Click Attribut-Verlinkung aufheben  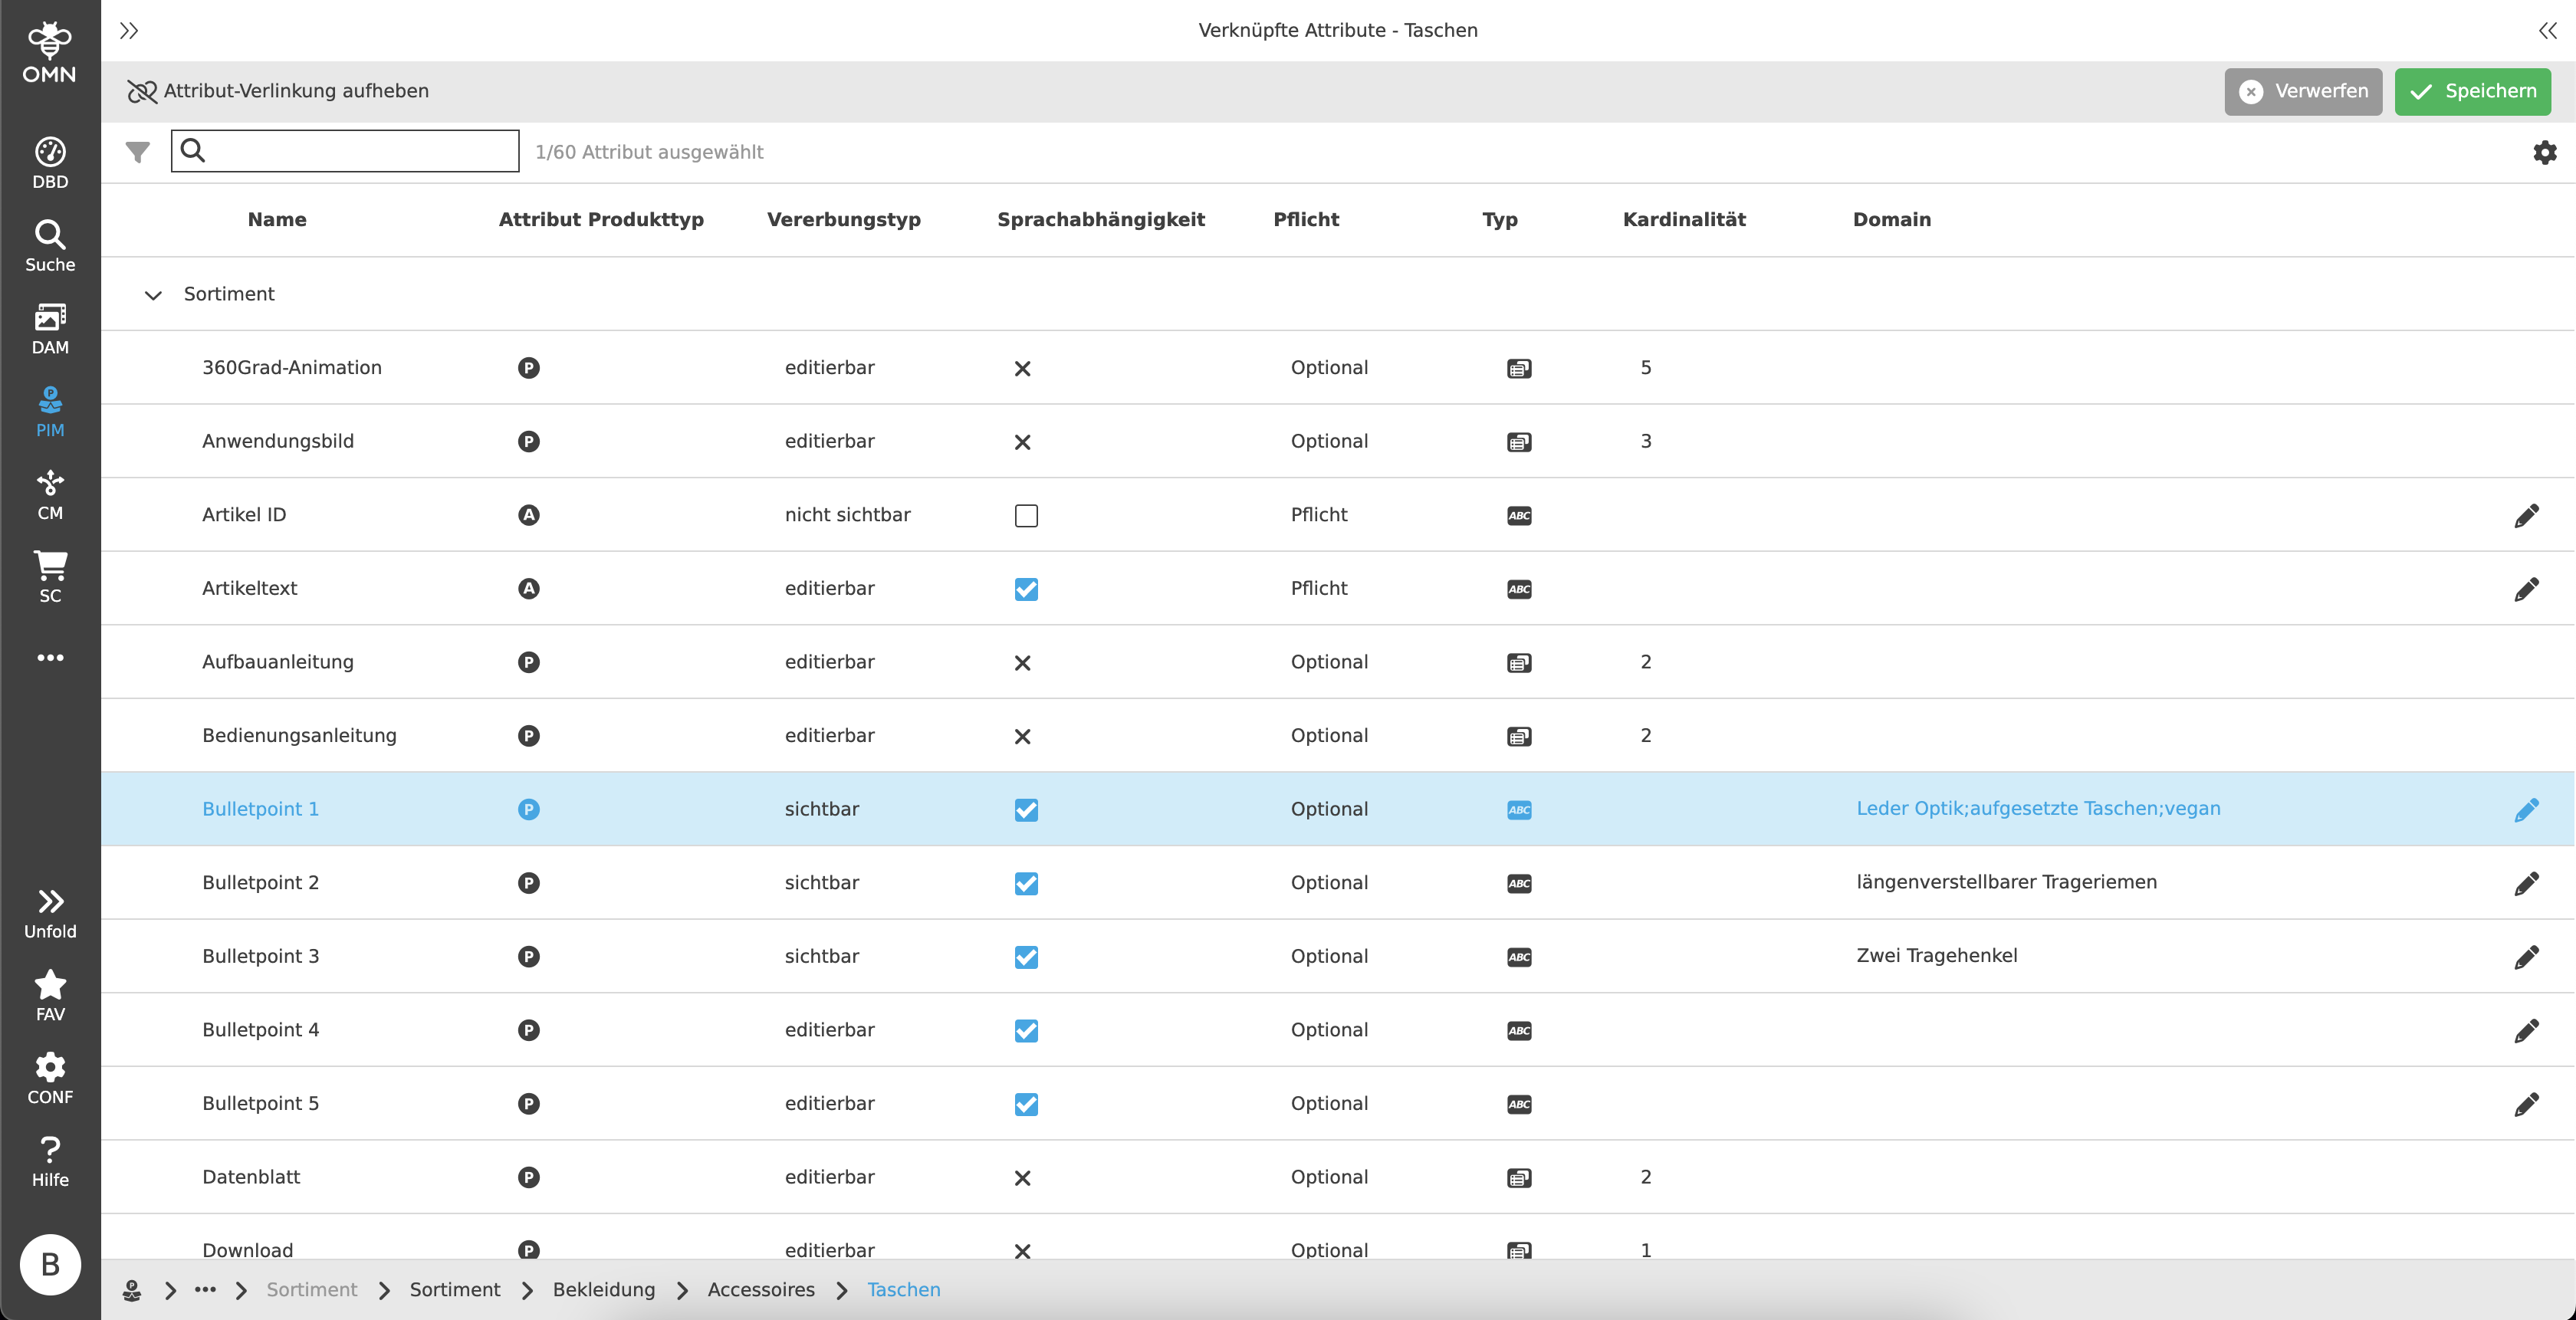(279, 92)
